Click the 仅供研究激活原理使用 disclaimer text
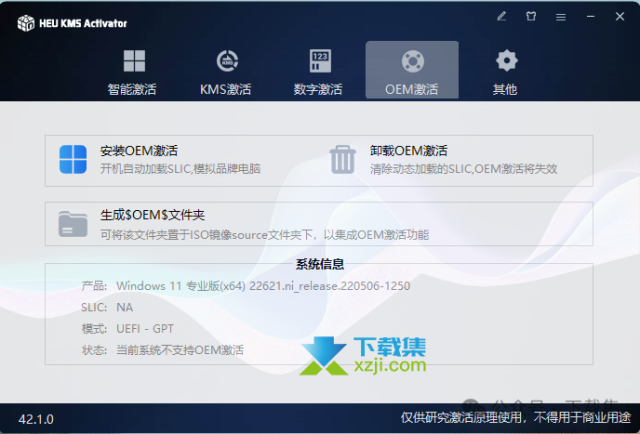640x434 pixels. [x=516, y=417]
